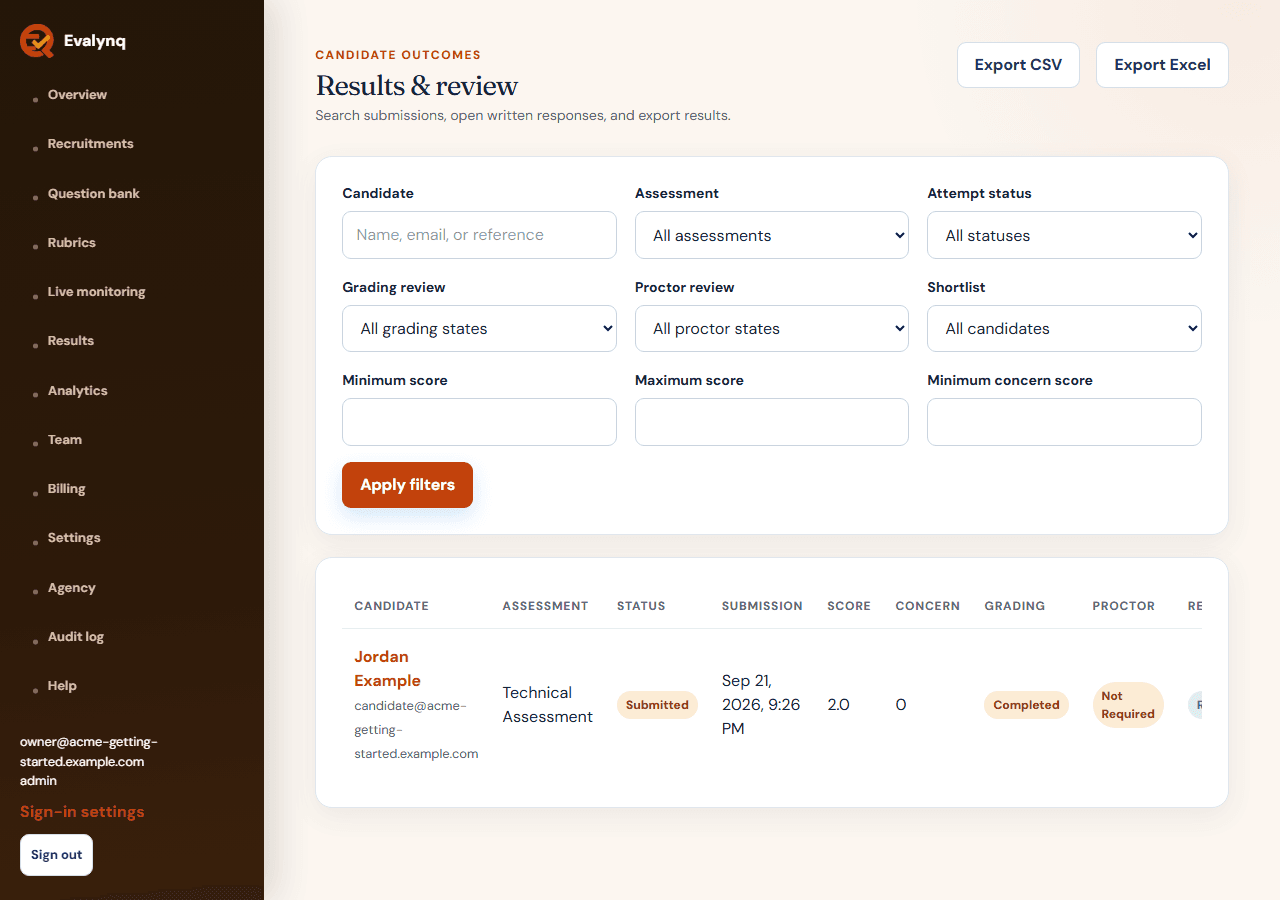The width and height of the screenshot is (1280, 900).
Task: Navigate to Agency page
Action: (x=72, y=588)
